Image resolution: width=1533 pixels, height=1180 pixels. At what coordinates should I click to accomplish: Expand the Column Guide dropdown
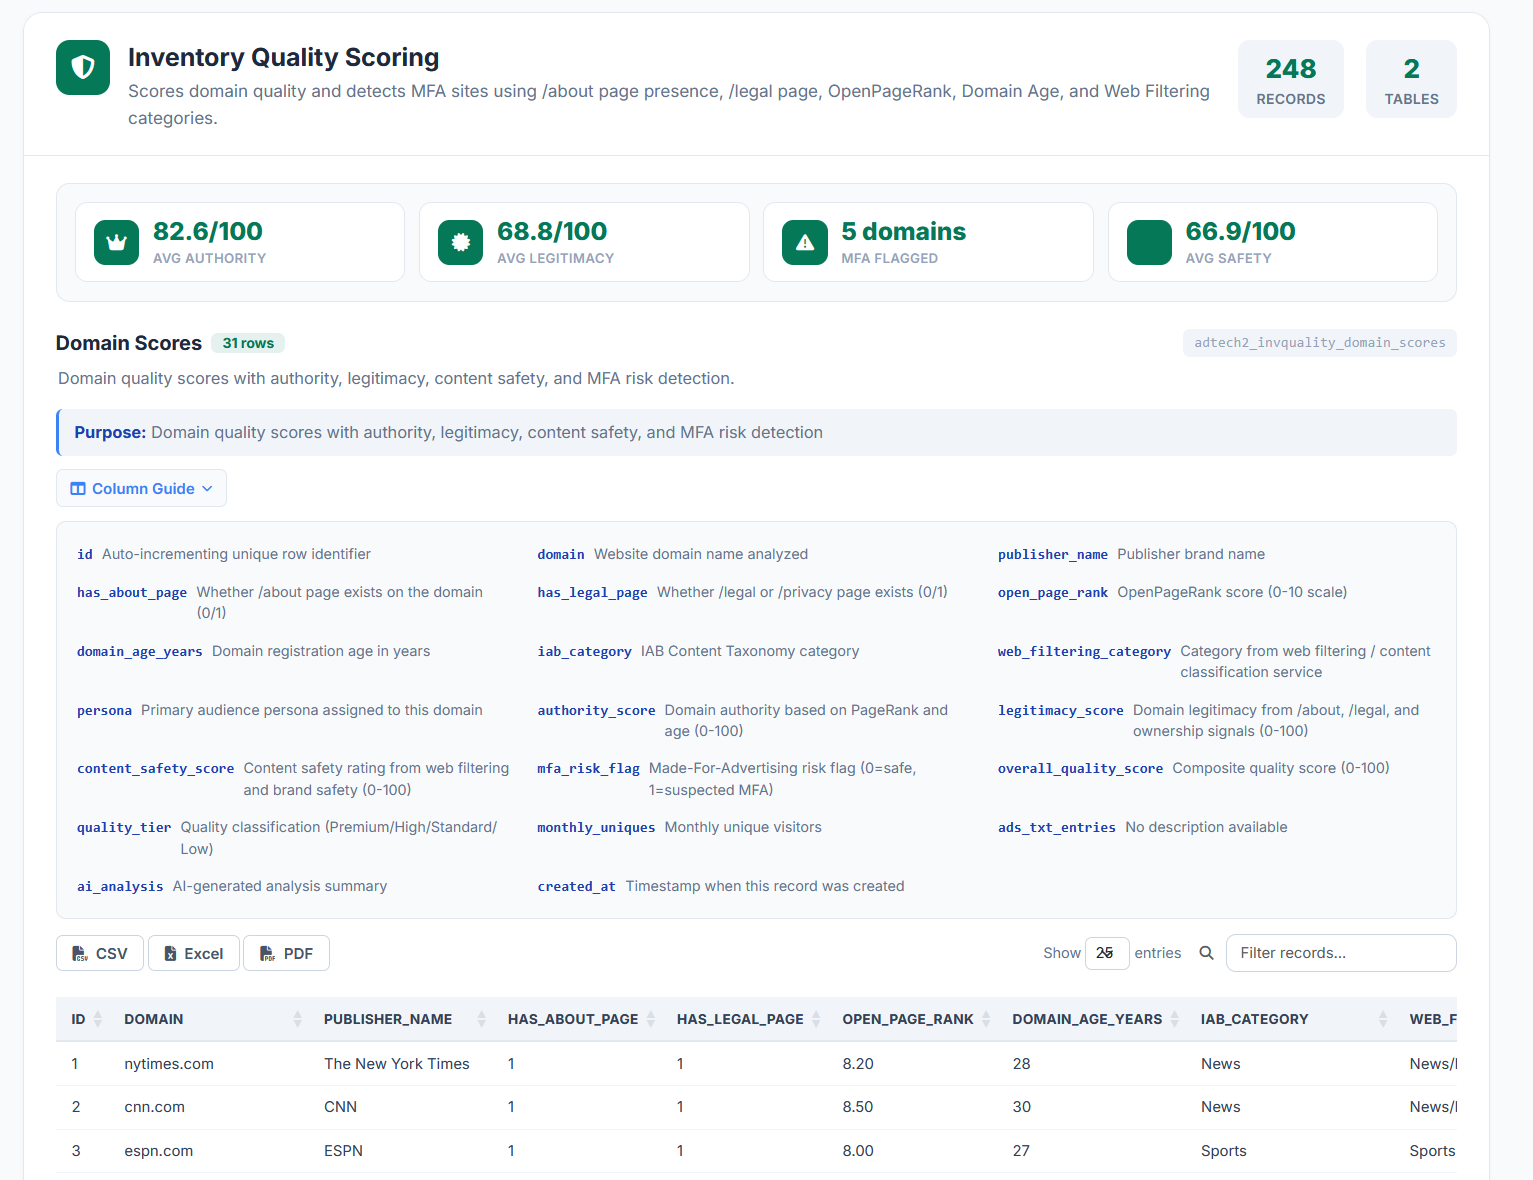tap(141, 488)
